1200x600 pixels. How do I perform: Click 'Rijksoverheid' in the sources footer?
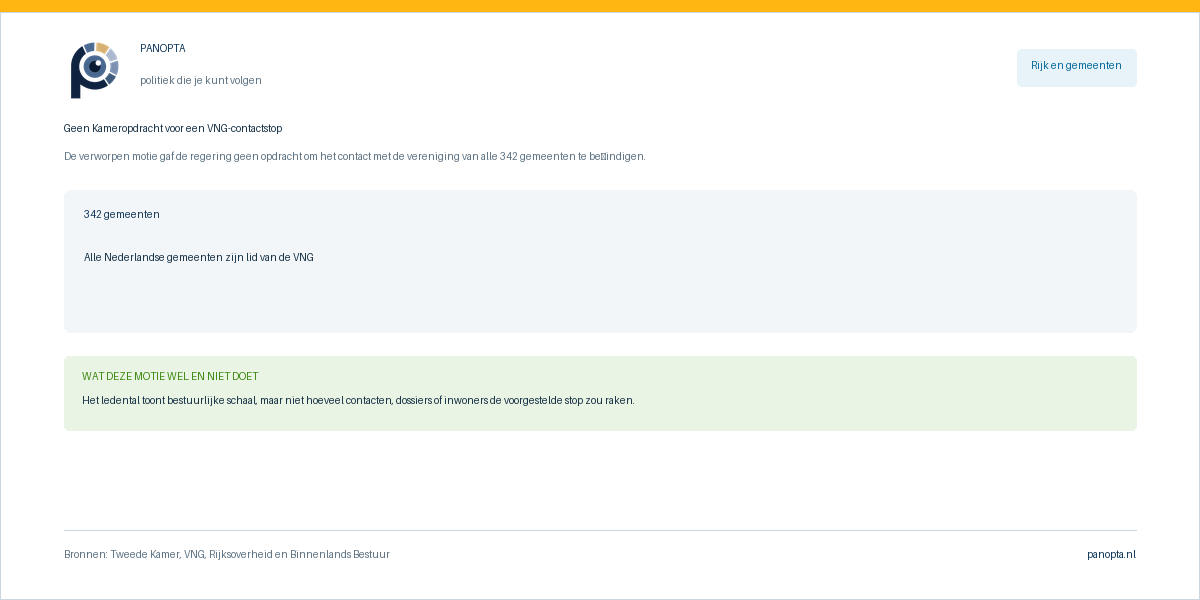240,554
